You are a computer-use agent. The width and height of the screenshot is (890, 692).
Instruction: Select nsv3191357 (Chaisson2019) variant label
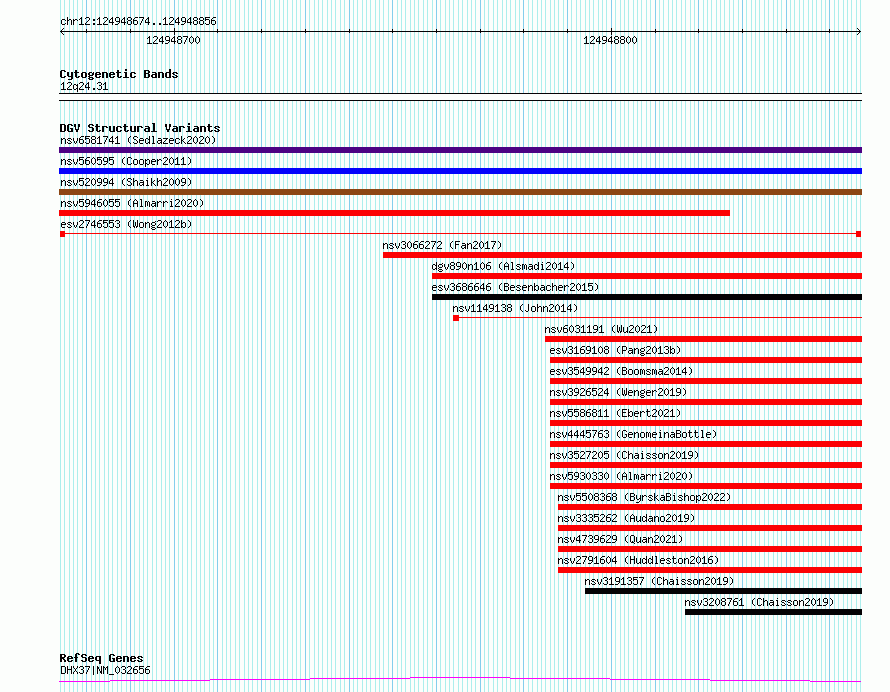pyautogui.click(x=659, y=581)
